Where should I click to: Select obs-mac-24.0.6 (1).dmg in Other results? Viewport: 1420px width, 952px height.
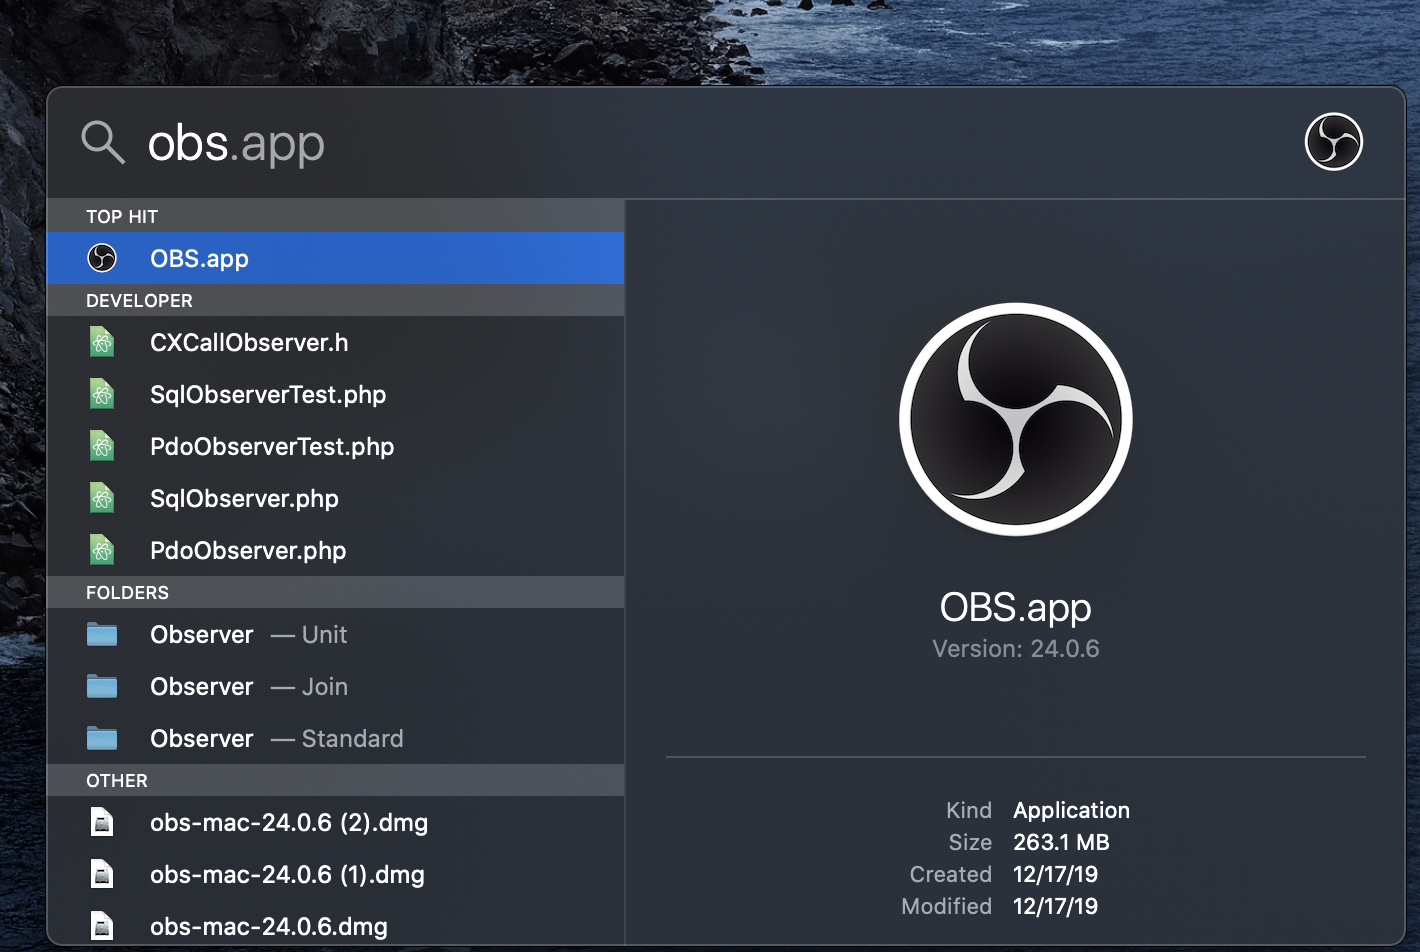tap(335, 874)
